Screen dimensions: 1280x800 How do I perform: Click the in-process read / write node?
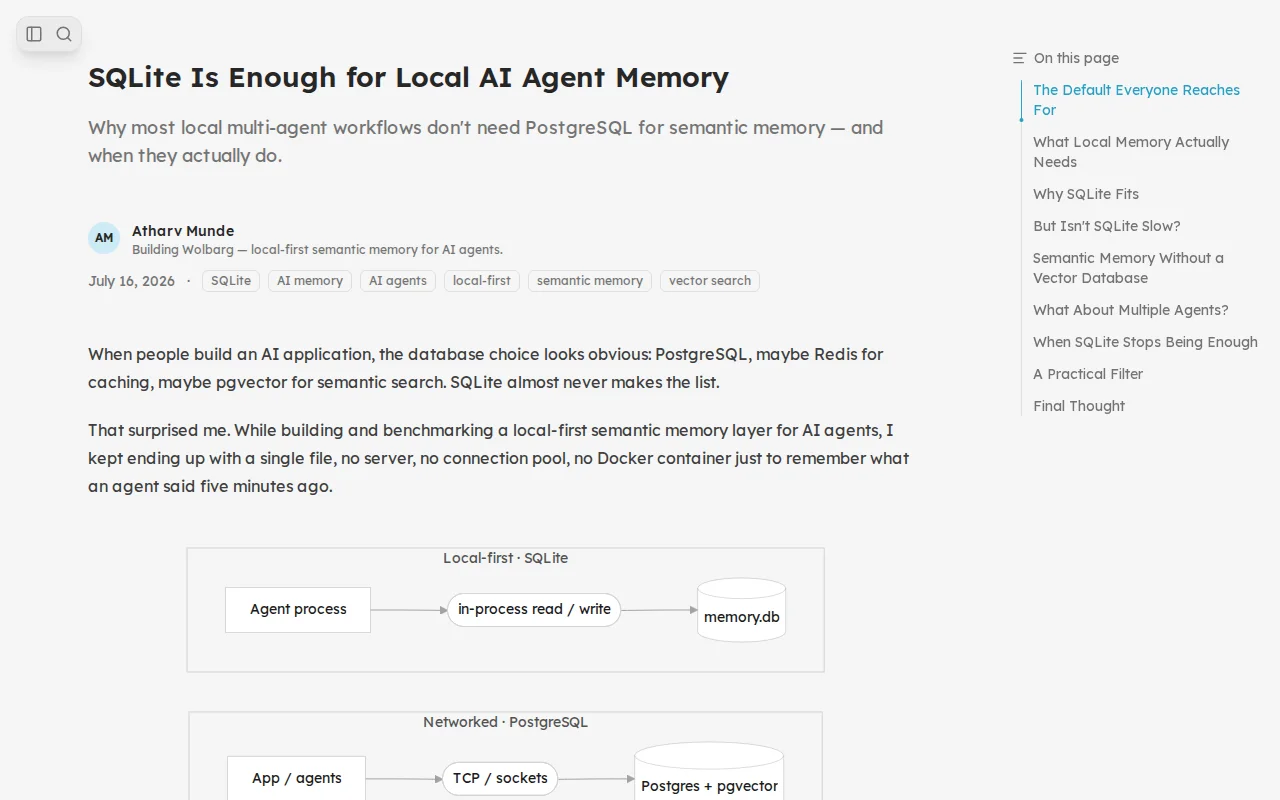coord(534,609)
